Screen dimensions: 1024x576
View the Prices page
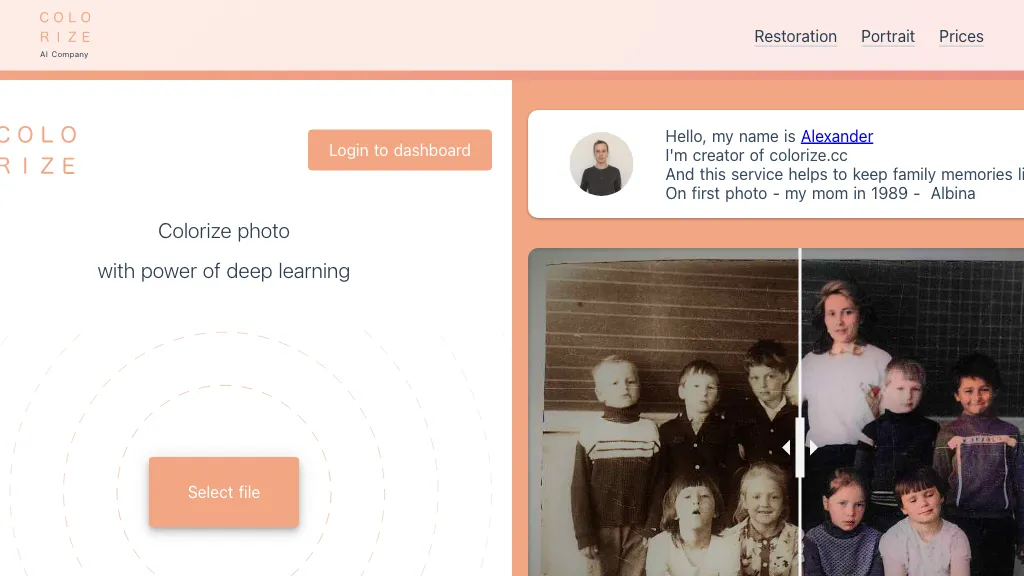(x=961, y=37)
